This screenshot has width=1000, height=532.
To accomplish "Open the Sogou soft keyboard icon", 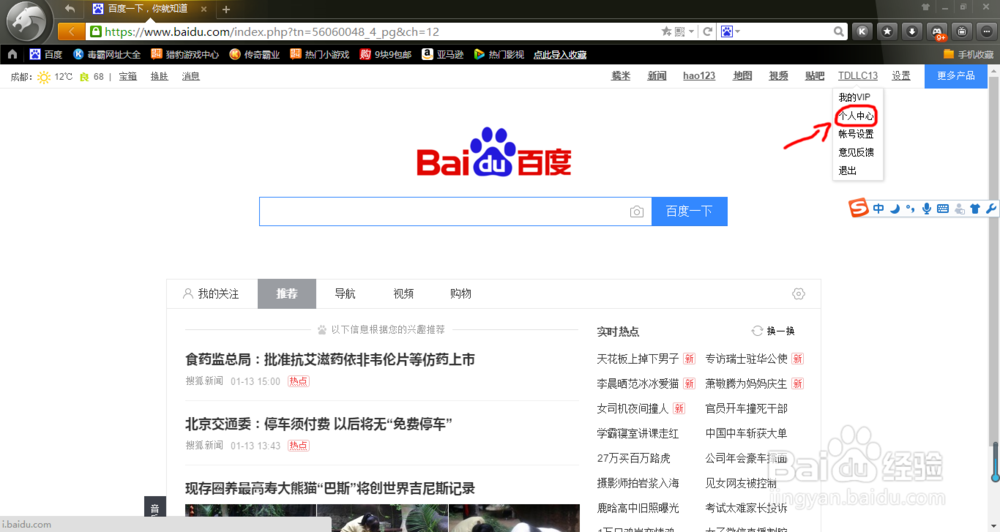I will [x=943, y=209].
